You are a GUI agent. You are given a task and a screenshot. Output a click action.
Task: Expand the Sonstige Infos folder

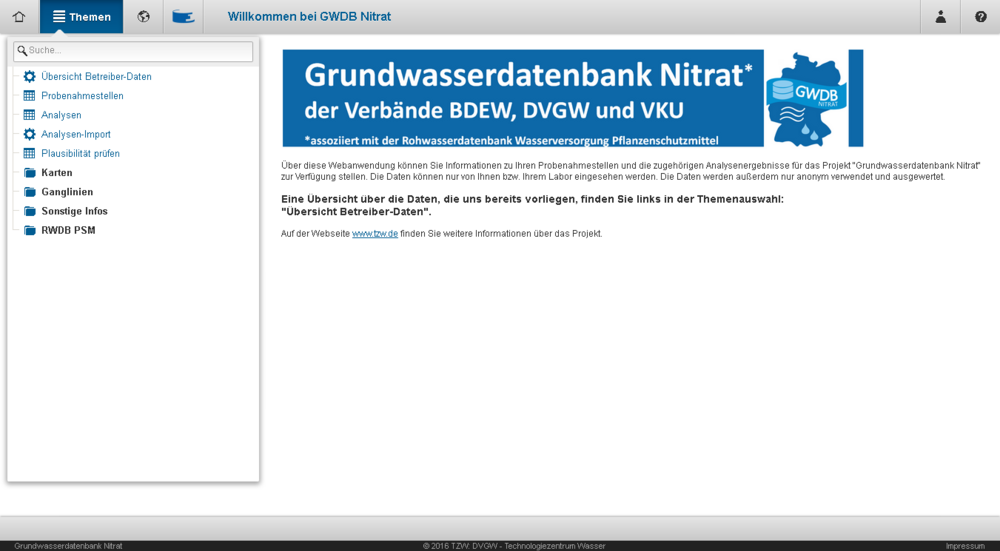(73, 211)
